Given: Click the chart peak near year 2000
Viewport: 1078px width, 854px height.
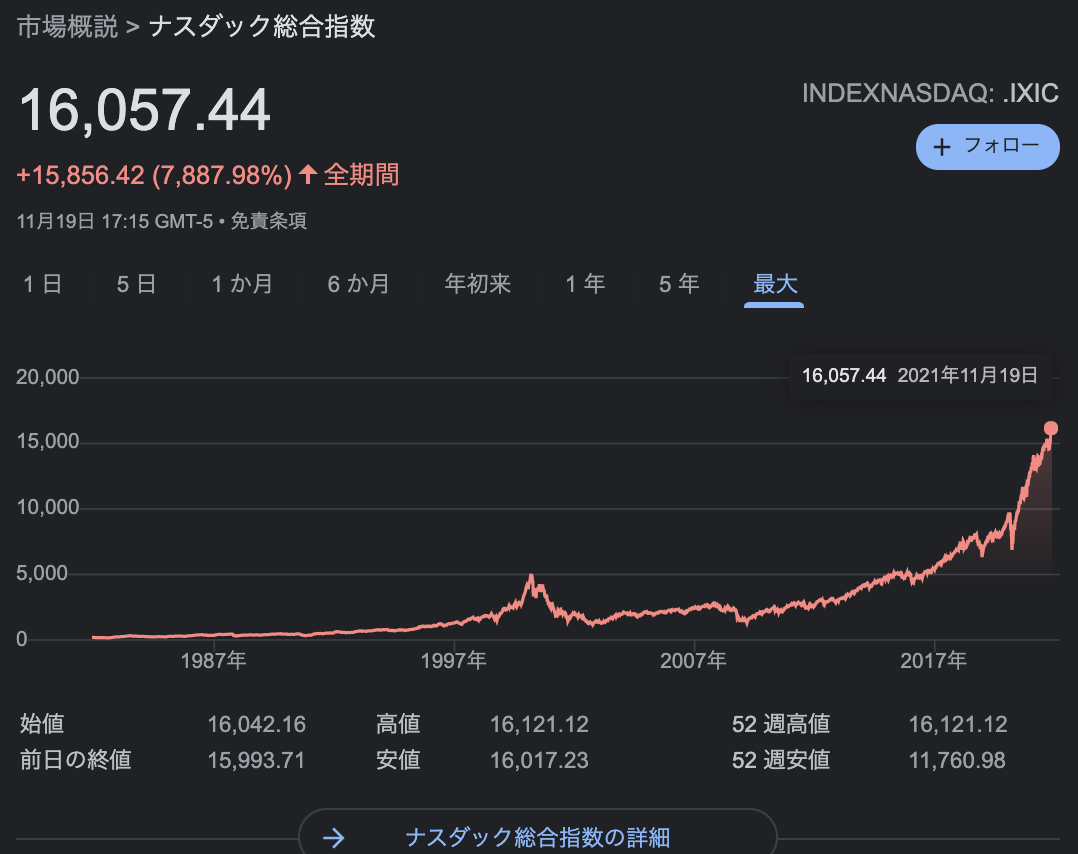Looking at the screenshot, I should point(531,576).
